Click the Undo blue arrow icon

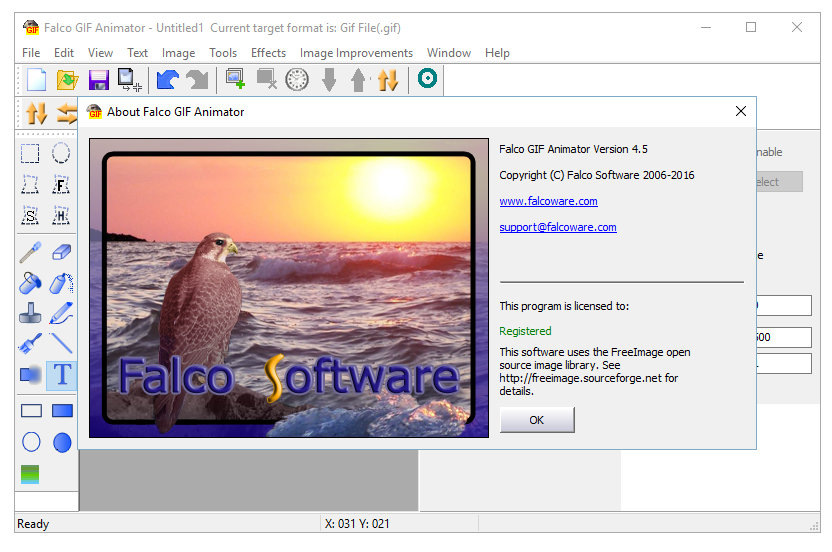tap(168, 80)
